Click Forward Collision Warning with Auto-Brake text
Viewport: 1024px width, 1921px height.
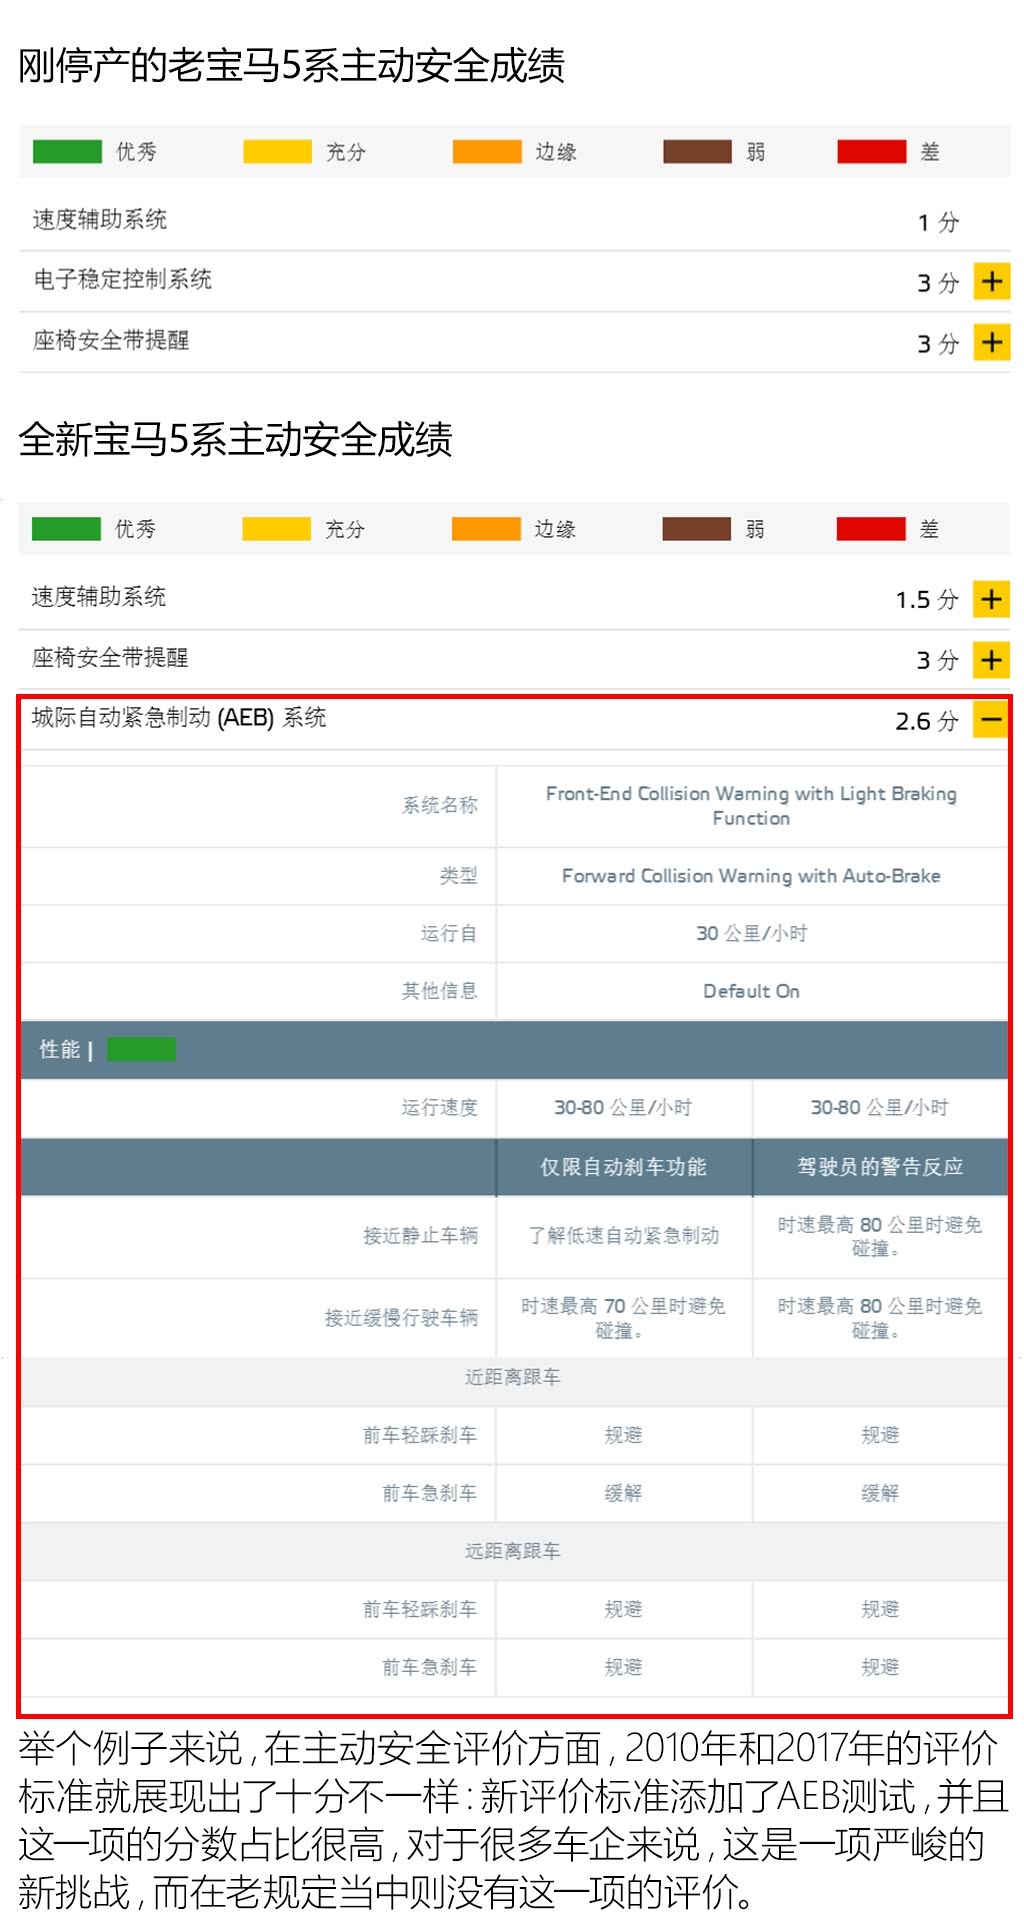coord(751,876)
